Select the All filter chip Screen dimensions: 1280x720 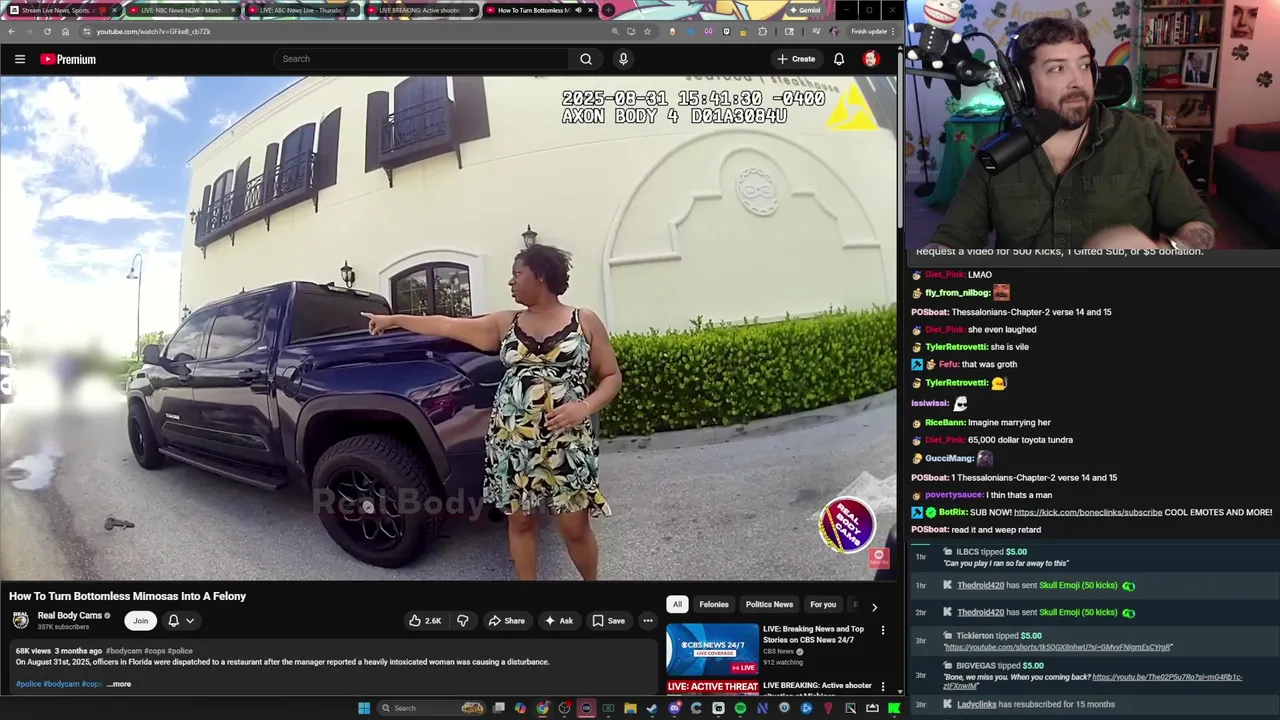677,604
